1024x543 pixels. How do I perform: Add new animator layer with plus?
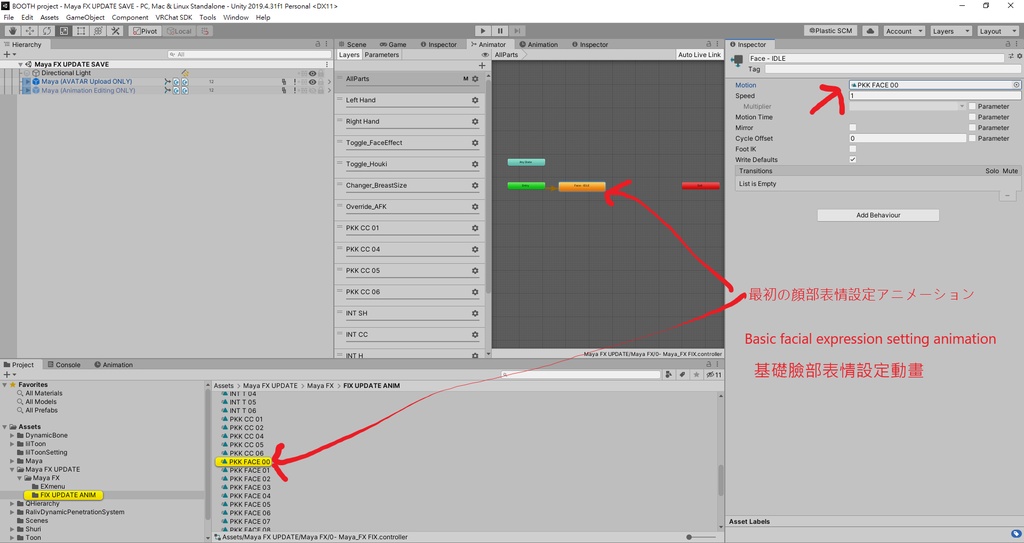482,65
